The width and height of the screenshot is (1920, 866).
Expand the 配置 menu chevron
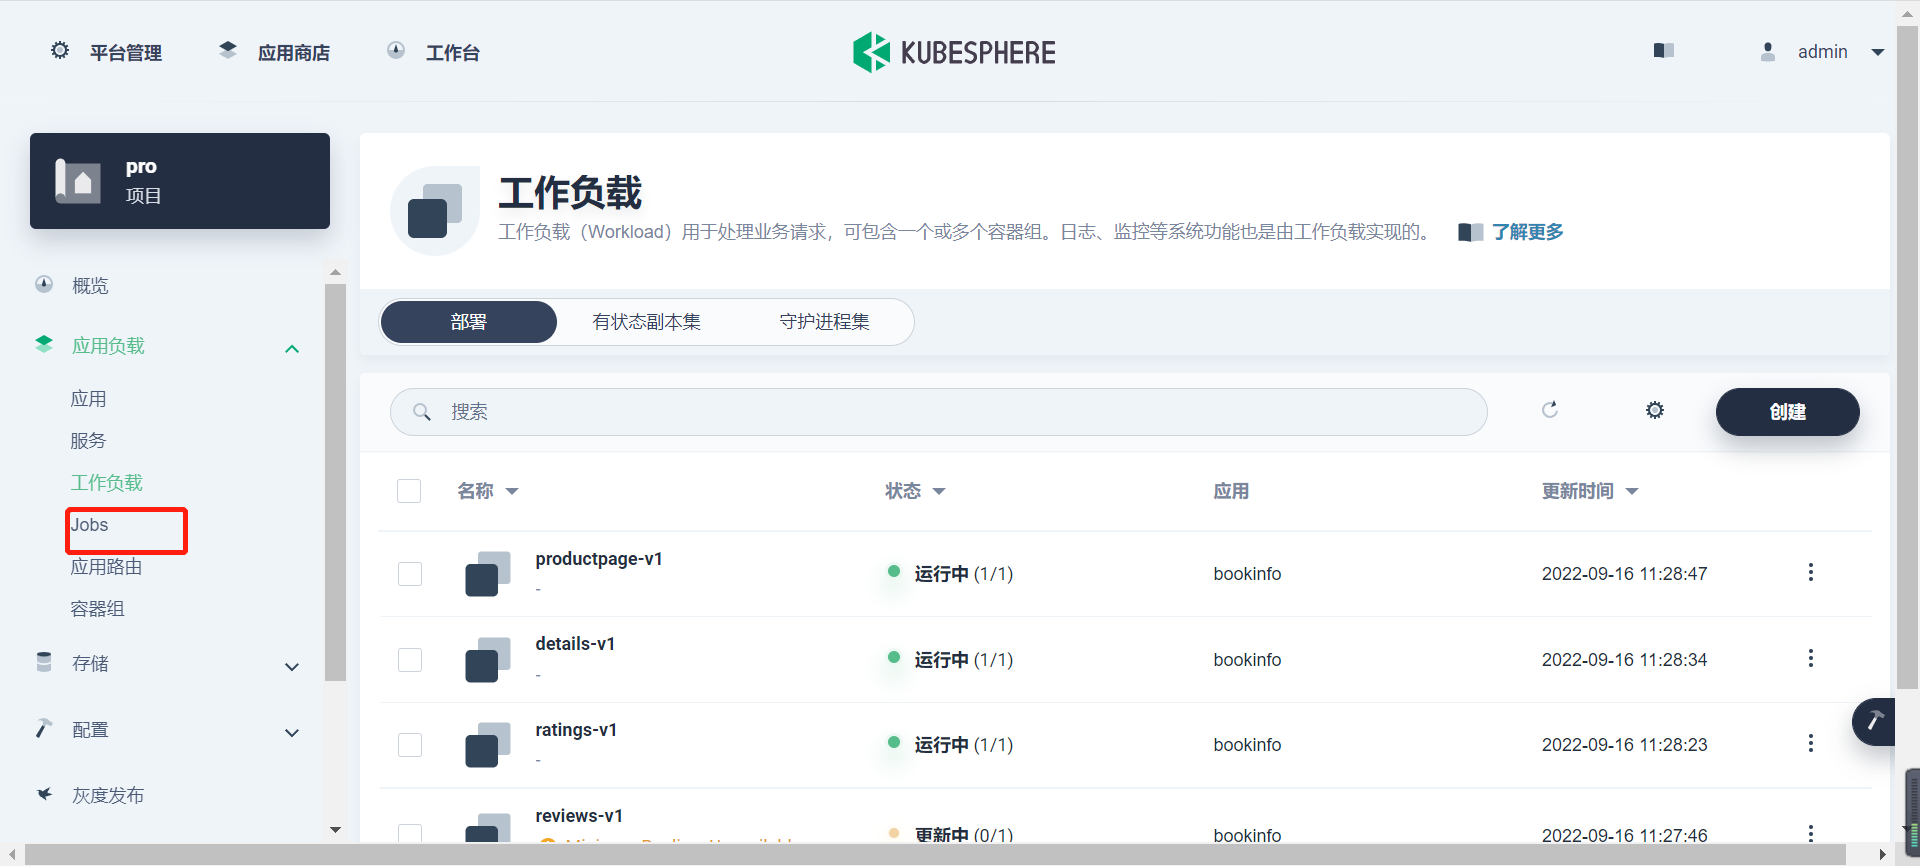coord(292,733)
